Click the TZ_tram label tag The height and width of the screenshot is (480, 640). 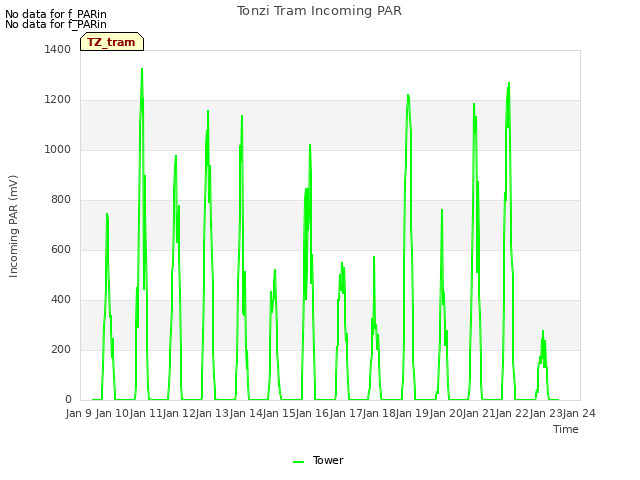pyautogui.click(x=112, y=42)
